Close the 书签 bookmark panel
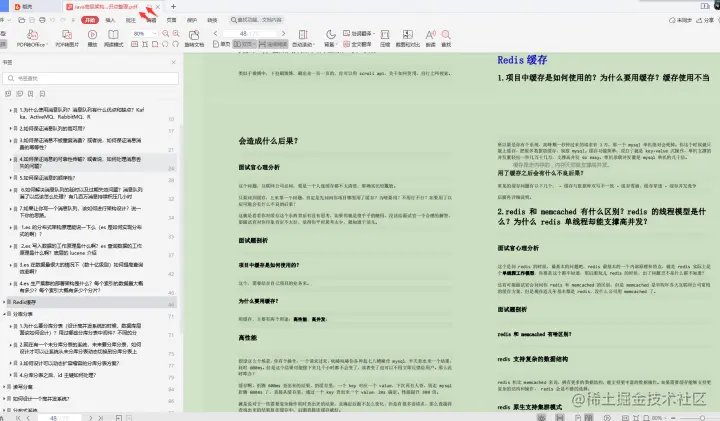Viewport: 720px width, 421px height. point(174,62)
